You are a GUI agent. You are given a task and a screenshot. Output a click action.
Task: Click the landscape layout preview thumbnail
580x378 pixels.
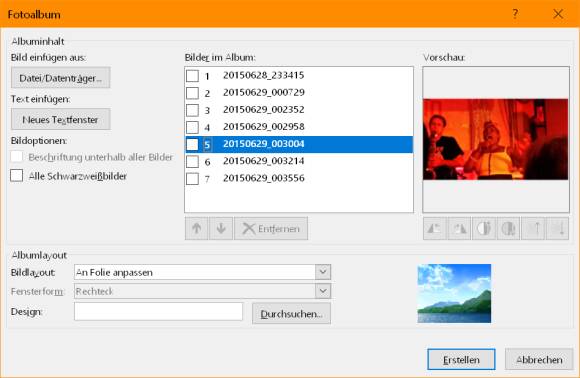[454, 293]
